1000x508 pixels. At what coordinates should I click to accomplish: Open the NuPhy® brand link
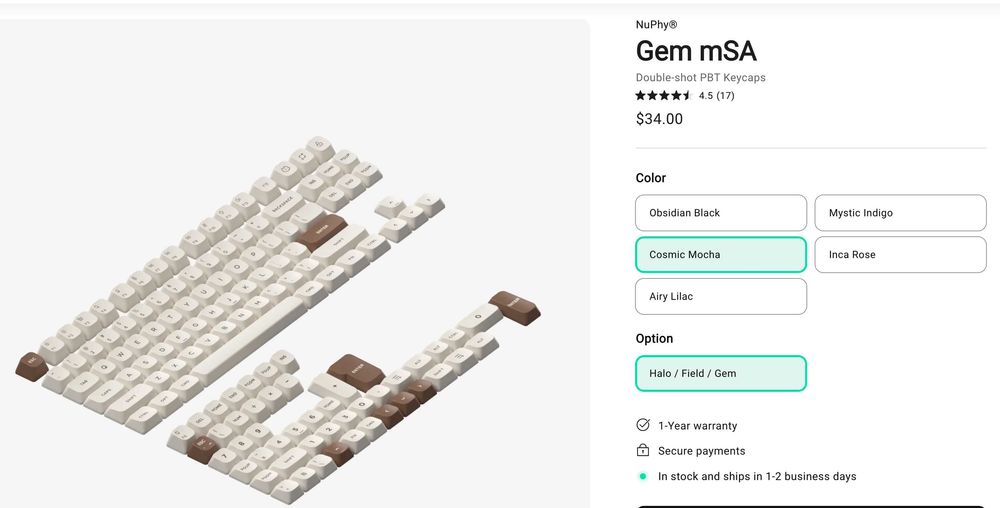tap(657, 25)
